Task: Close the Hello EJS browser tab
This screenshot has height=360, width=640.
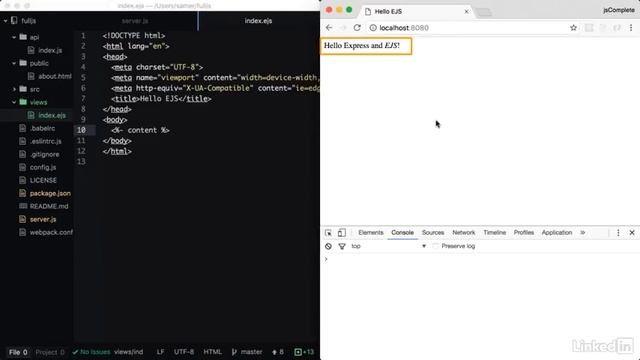Action: pyautogui.click(x=467, y=11)
